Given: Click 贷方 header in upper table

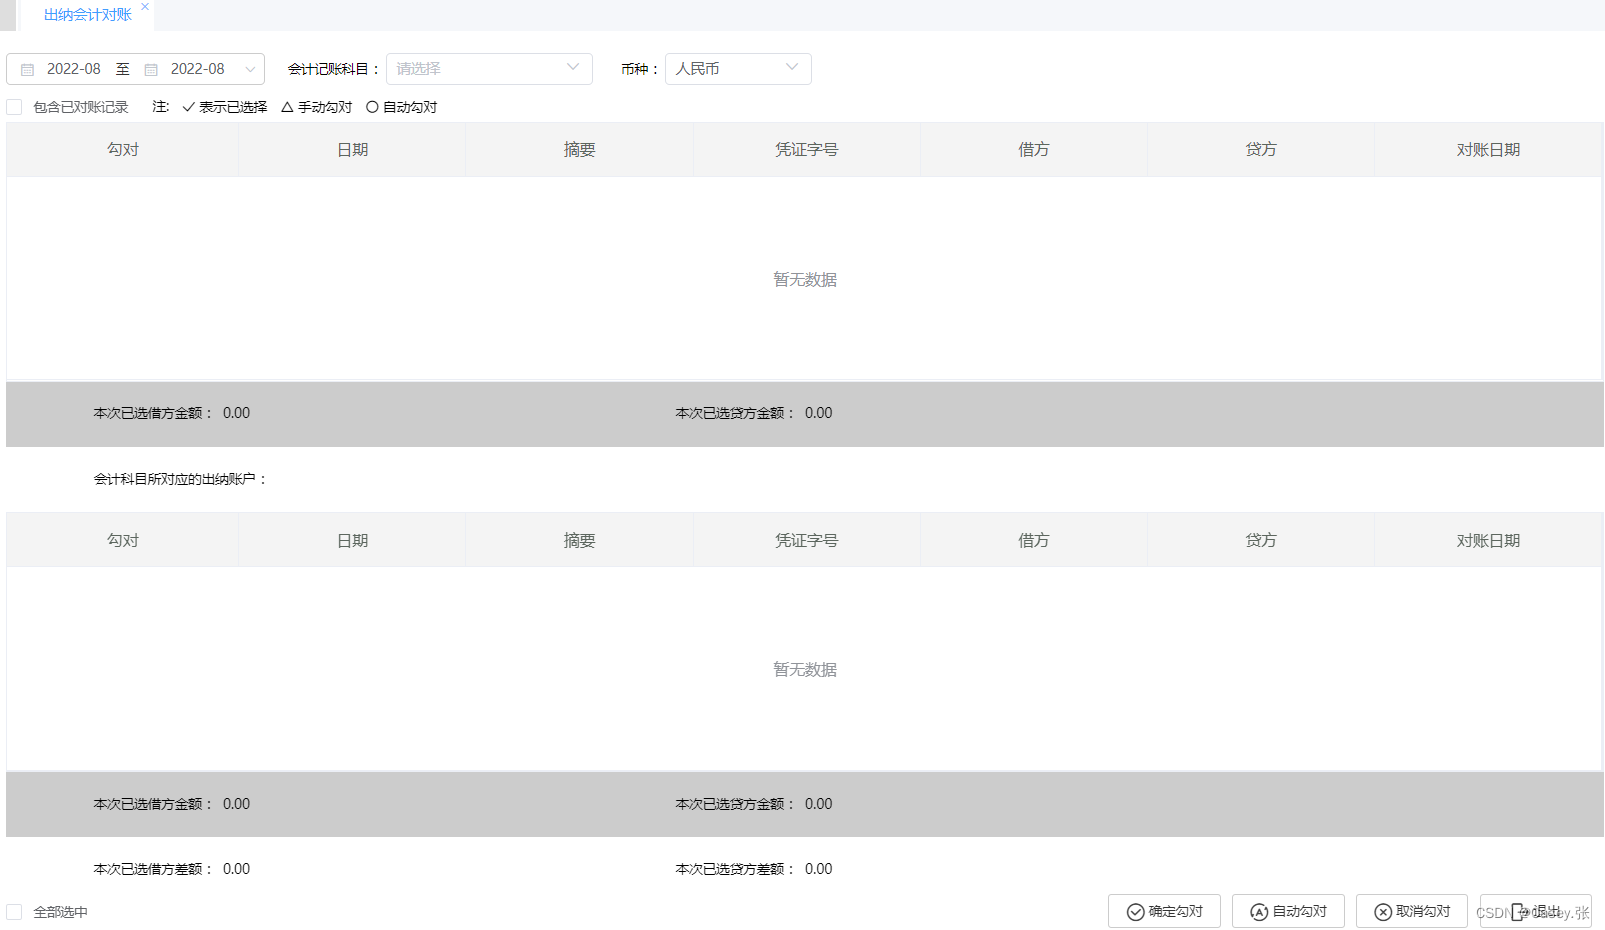Looking at the screenshot, I should click(x=1260, y=149).
